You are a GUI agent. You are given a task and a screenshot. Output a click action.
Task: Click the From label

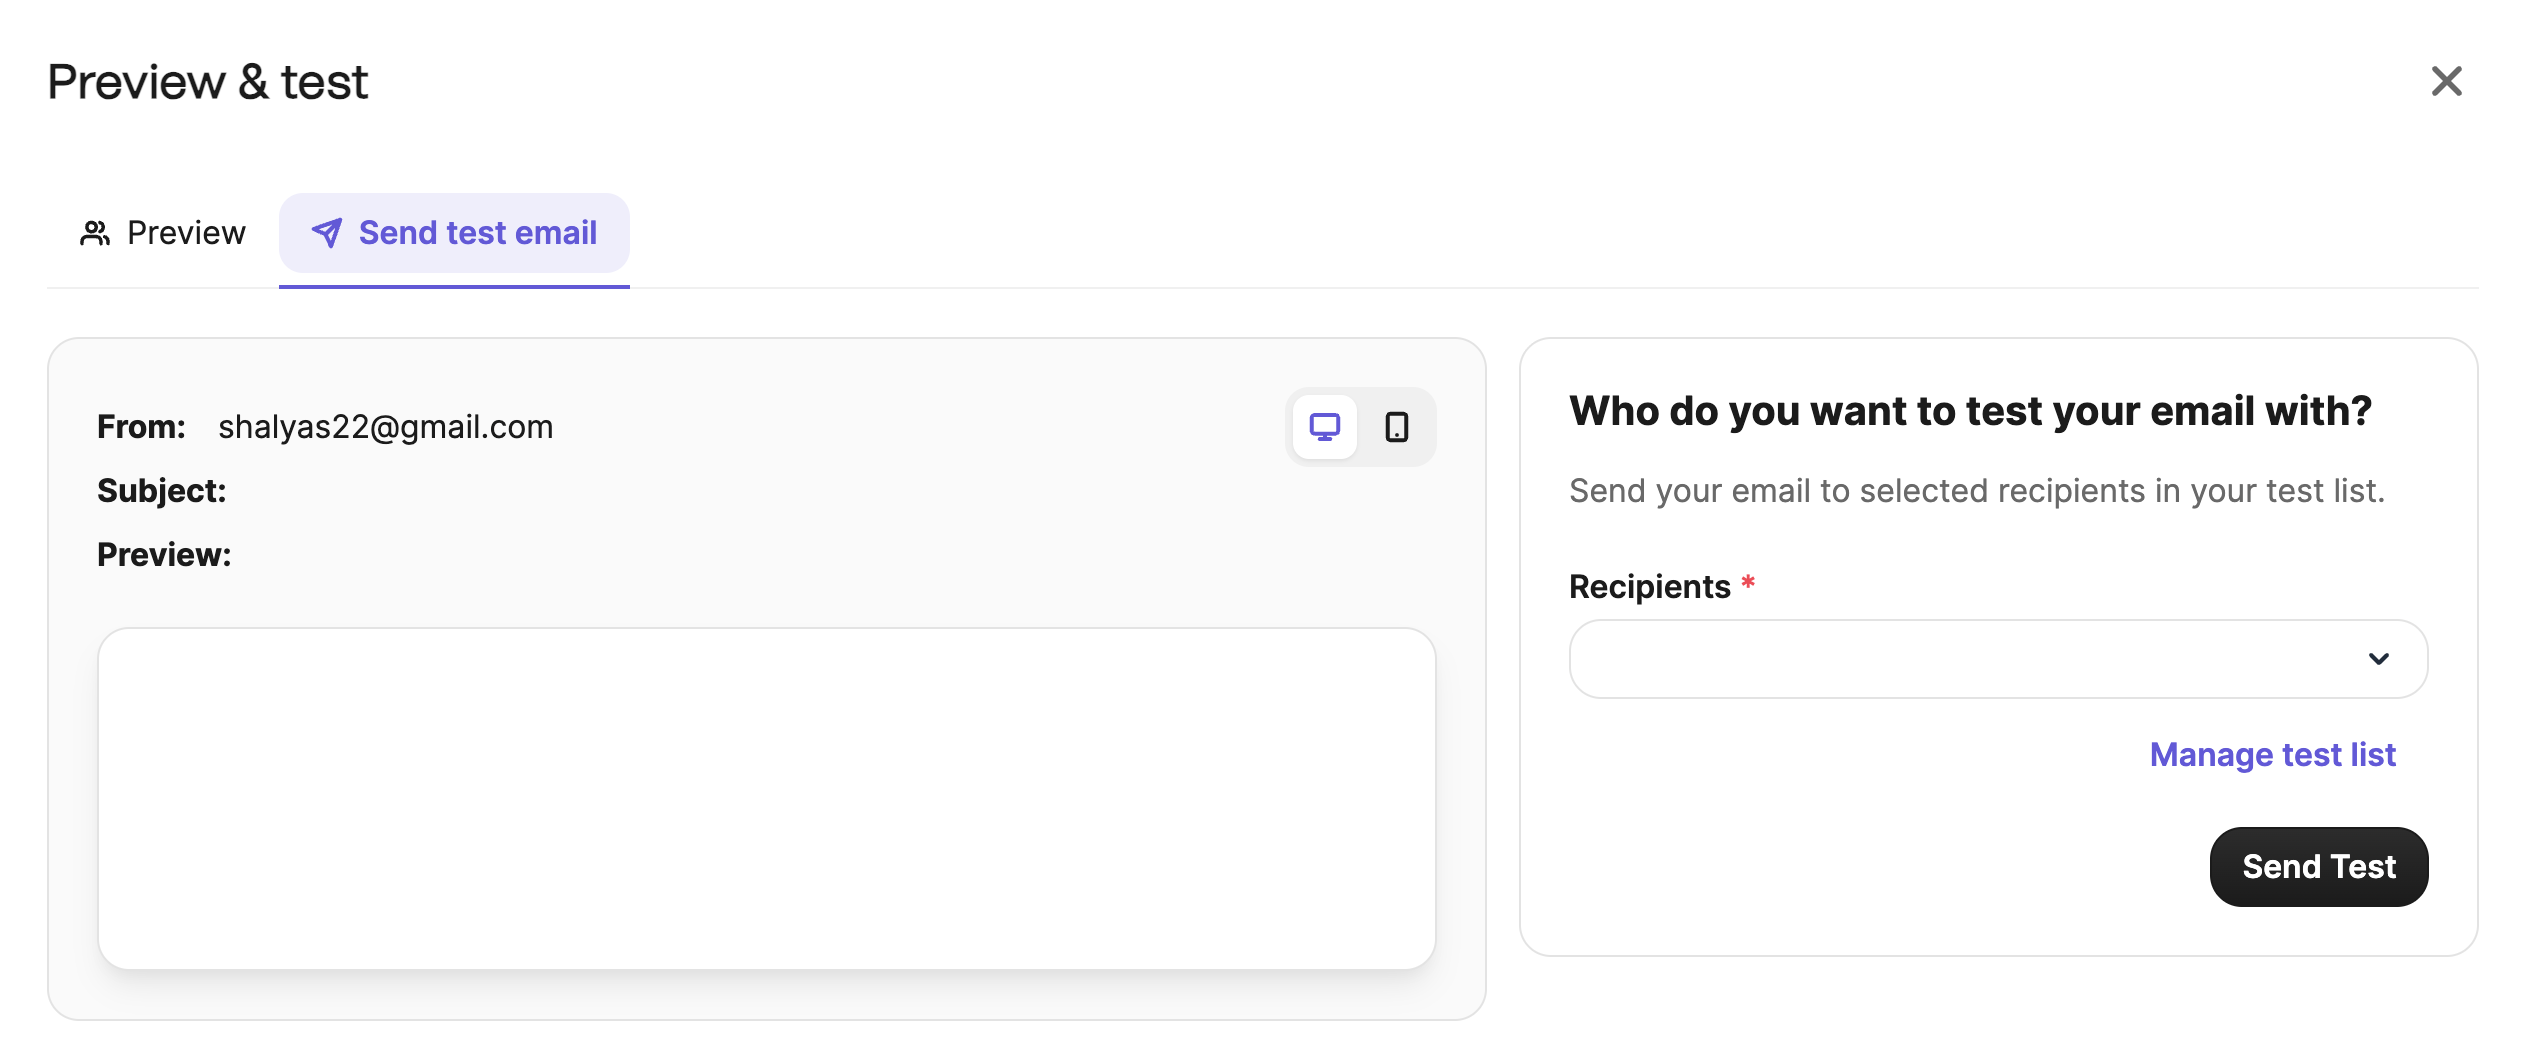pos(141,427)
